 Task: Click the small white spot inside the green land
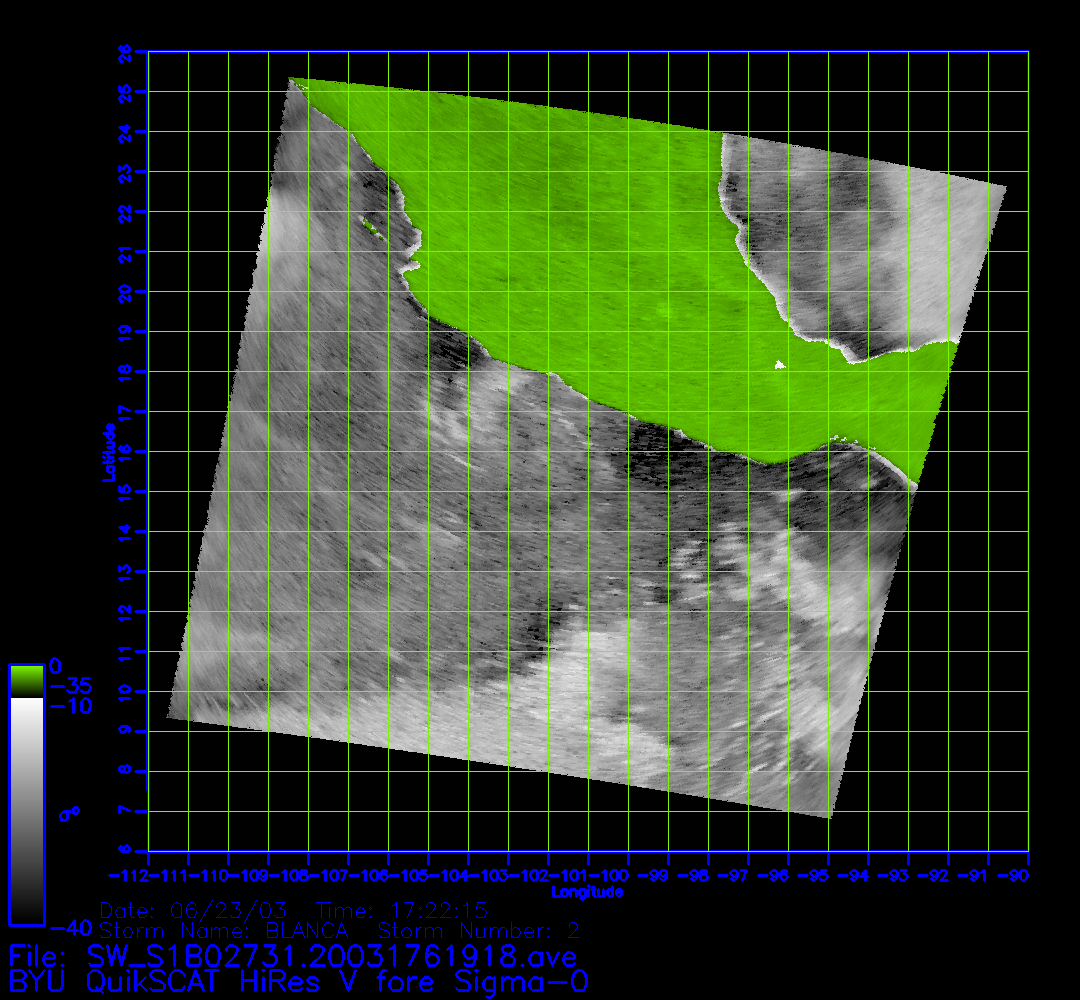780,365
